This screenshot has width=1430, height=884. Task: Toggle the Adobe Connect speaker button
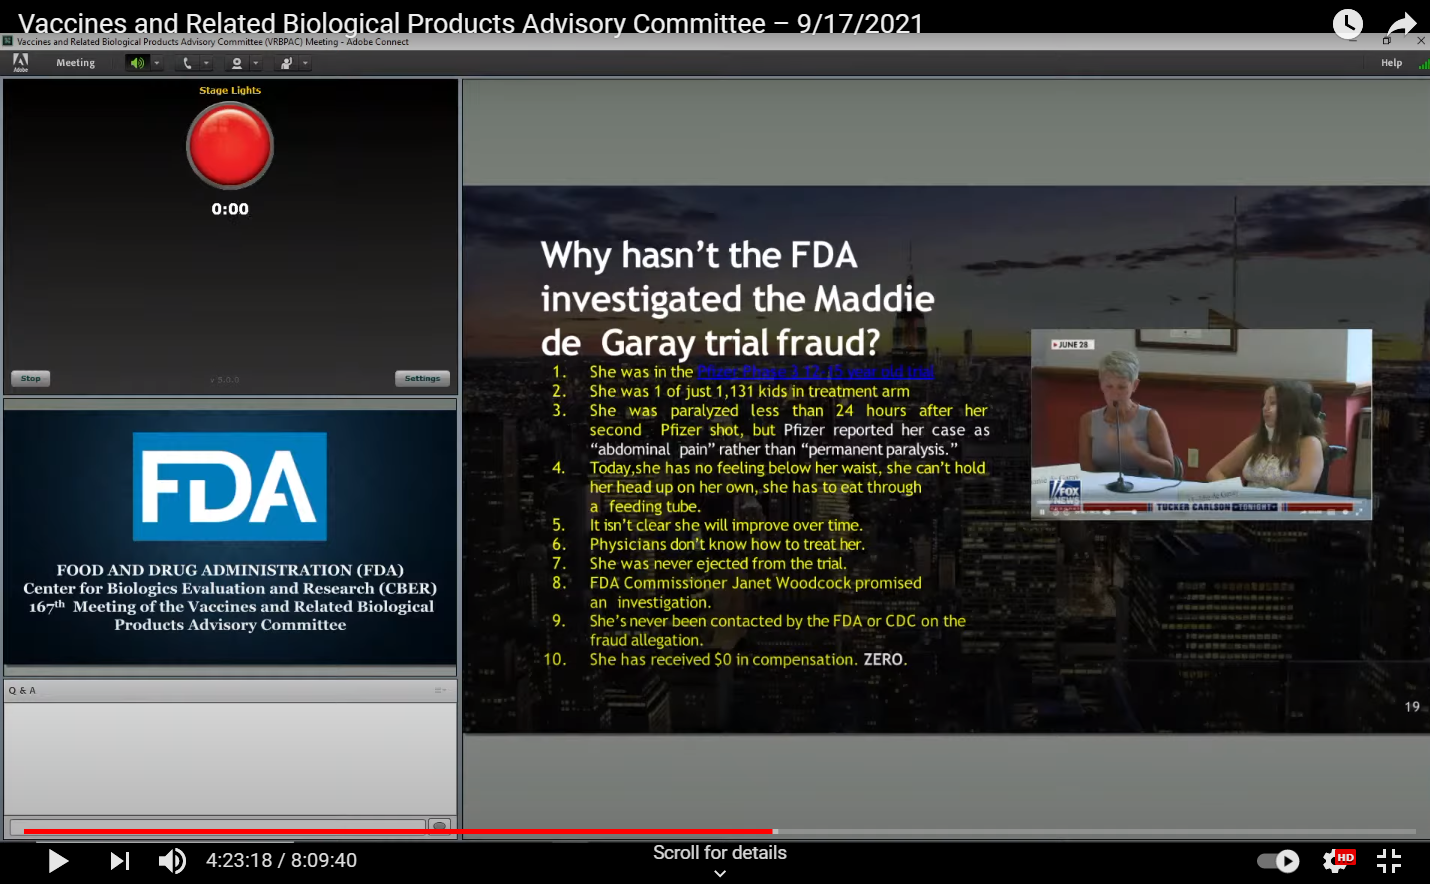point(136,63)
